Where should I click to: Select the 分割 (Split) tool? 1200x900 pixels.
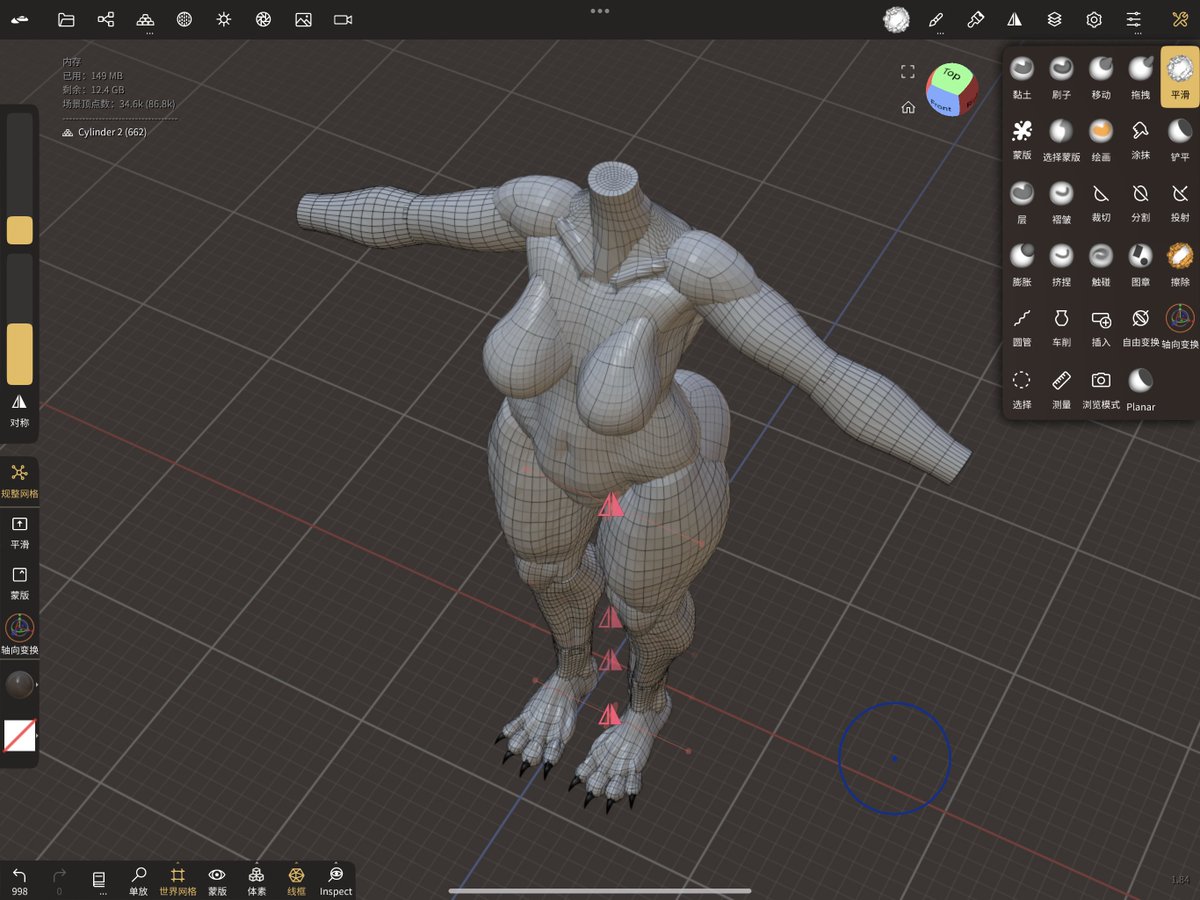point(1141,201)
